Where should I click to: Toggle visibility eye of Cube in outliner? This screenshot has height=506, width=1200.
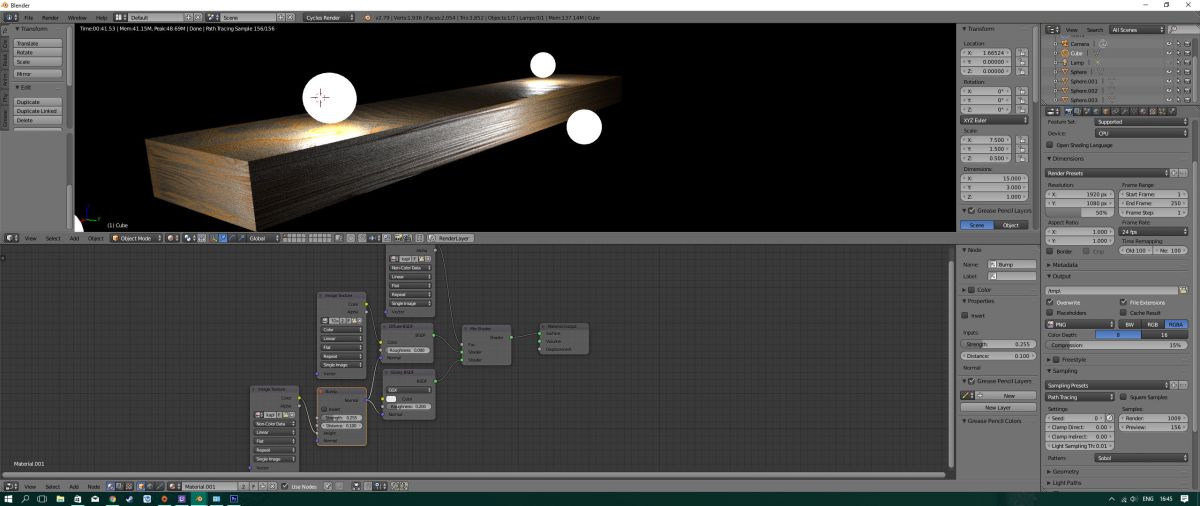(1167, 53)
